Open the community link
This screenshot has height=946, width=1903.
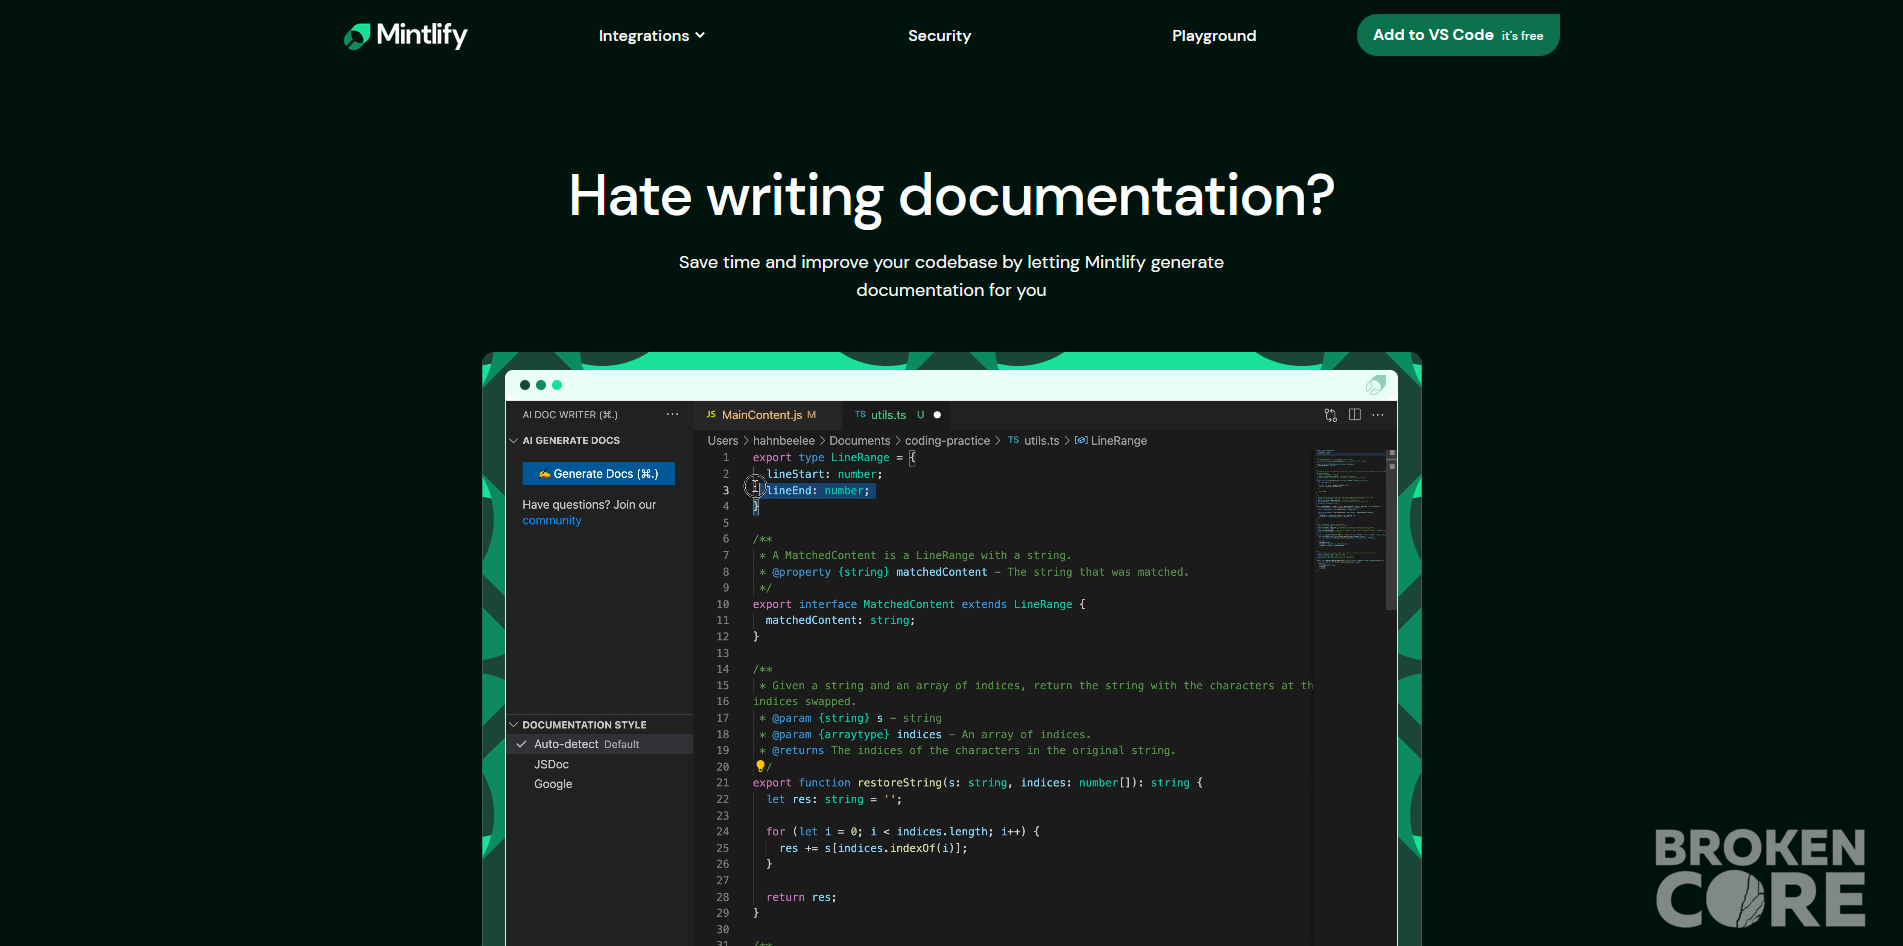click(552, 521)
